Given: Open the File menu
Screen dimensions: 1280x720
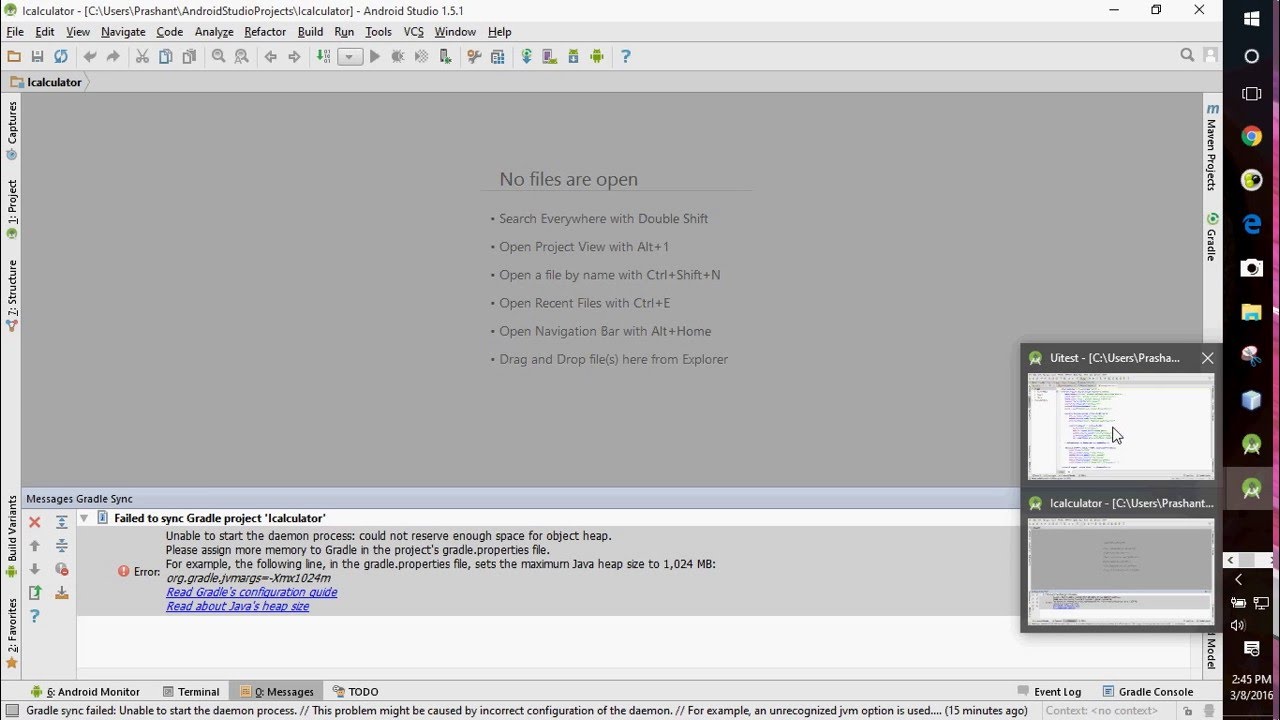Looking at the screenshot, I should click(x=15, y=32).
